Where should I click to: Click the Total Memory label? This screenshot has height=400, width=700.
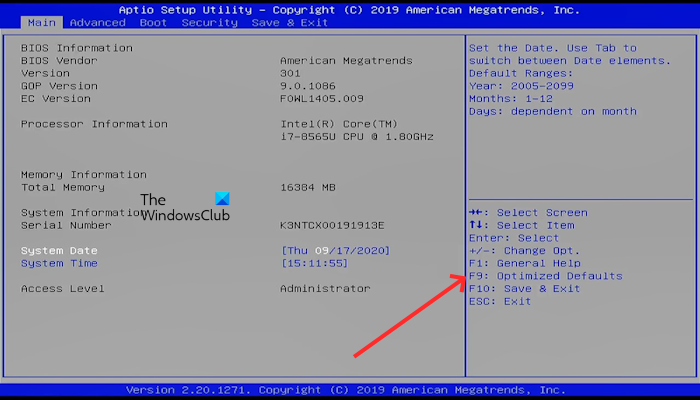click(62, 187)
